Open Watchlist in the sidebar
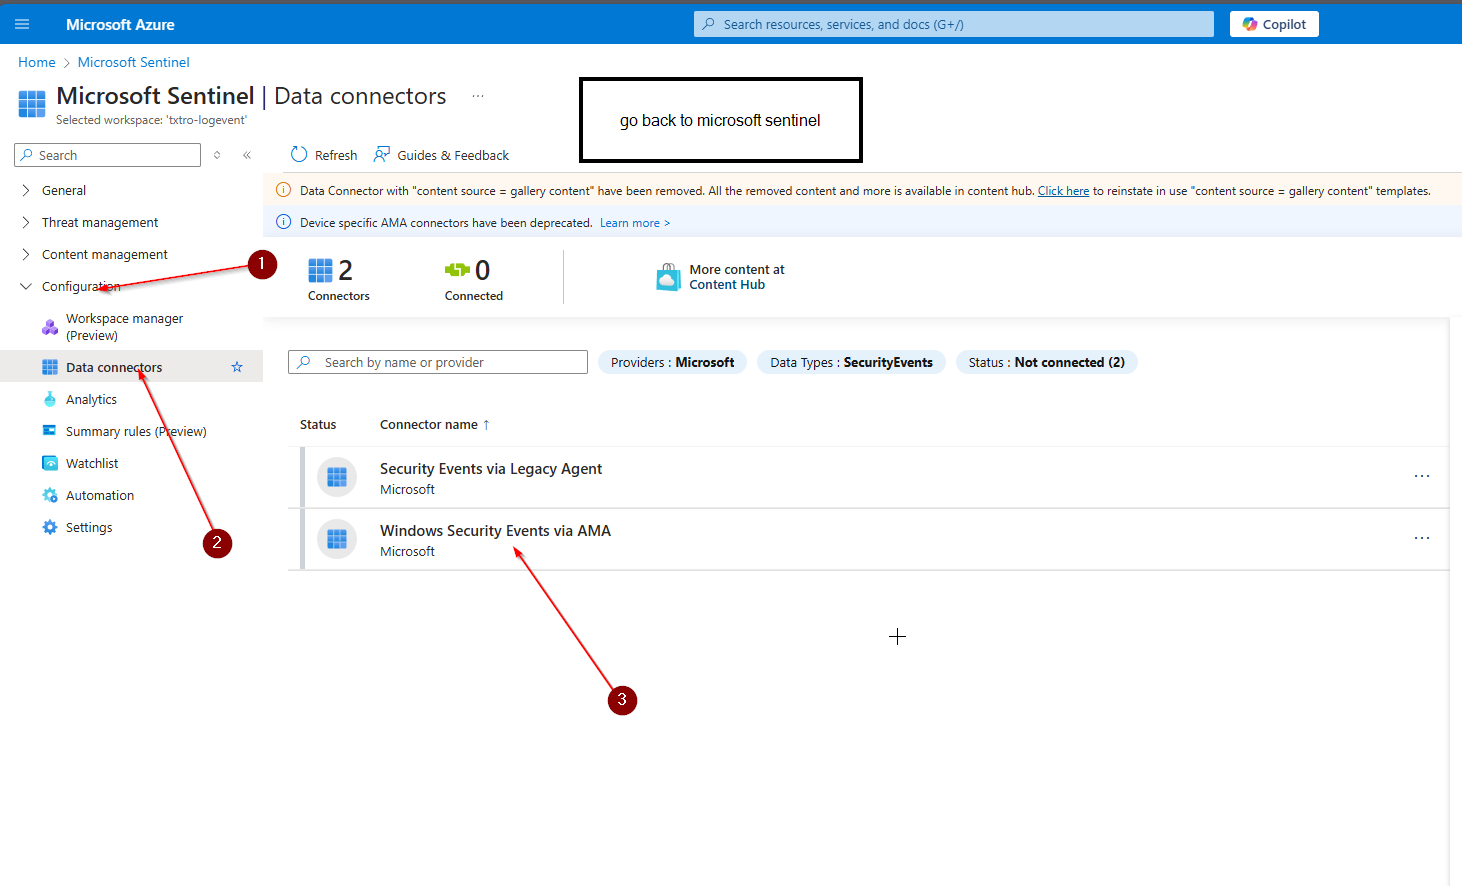This screenshot has height=886, width=1462. (92, 463)
